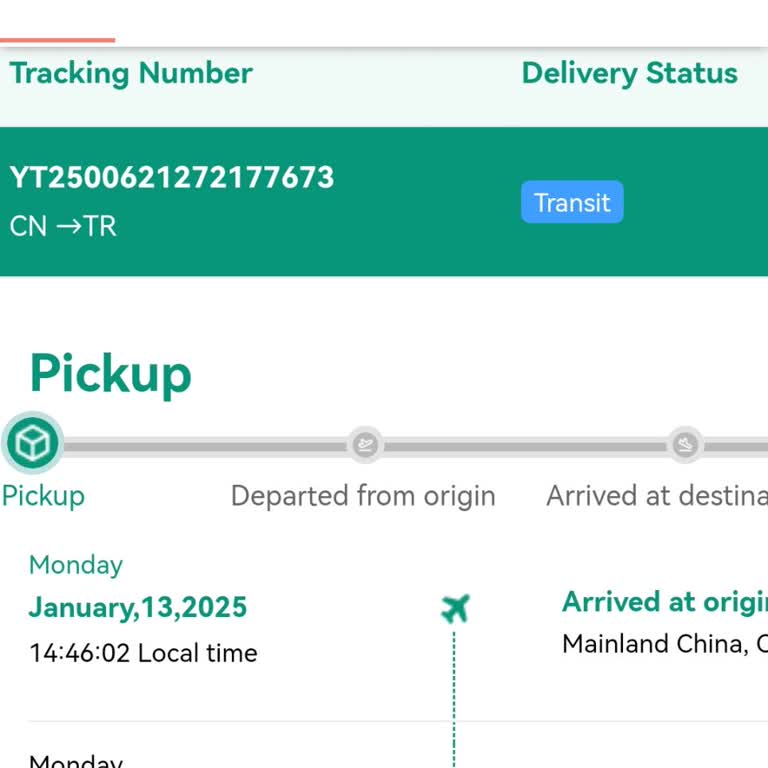Click progress bar between Pickup and Departed
This screenshot has width=768, height=768.
click(205, 446)
